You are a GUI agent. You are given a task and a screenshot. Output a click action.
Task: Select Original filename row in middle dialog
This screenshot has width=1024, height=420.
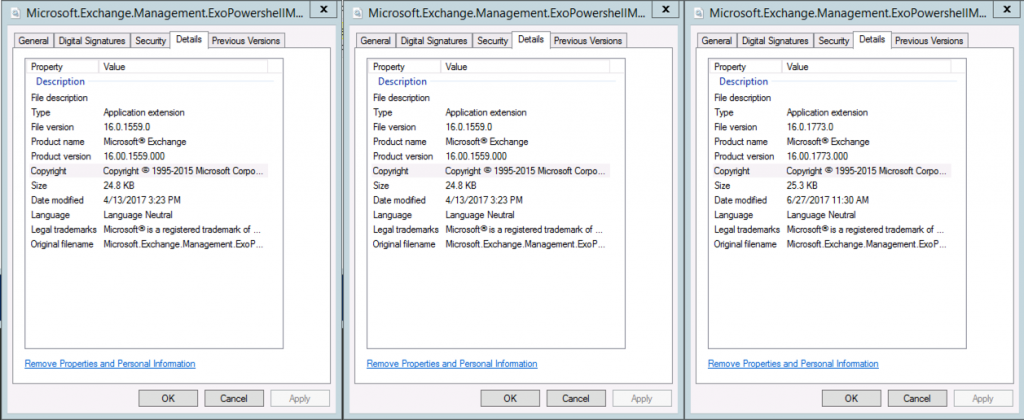coord(489,244)
